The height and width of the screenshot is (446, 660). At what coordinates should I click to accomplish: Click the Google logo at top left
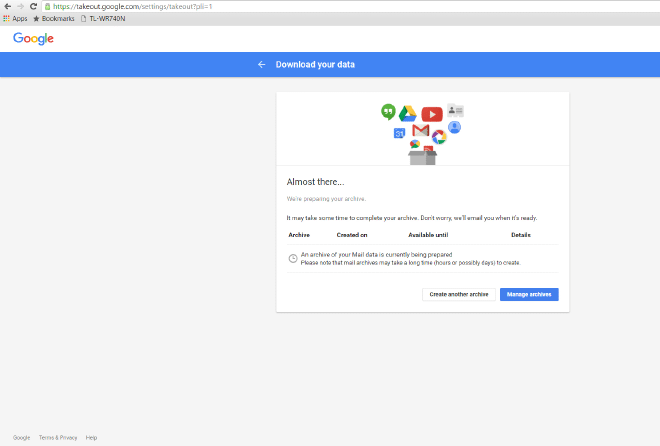(x=33, y=38)
